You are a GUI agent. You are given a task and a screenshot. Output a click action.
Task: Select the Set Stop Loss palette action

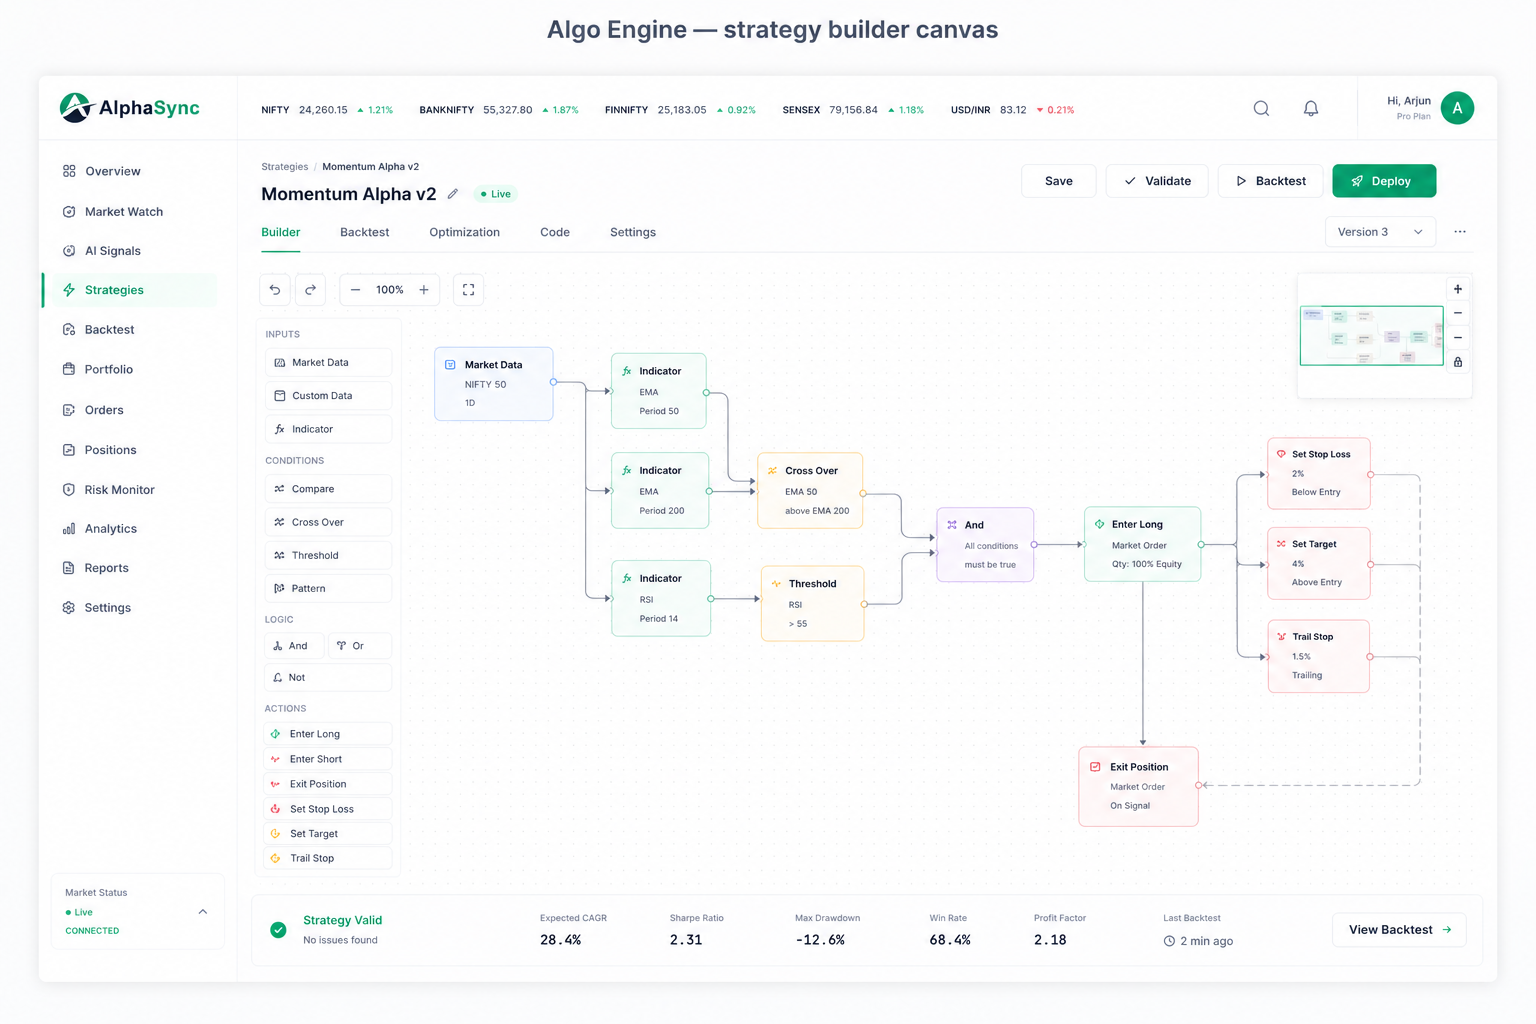click(328, 809)
